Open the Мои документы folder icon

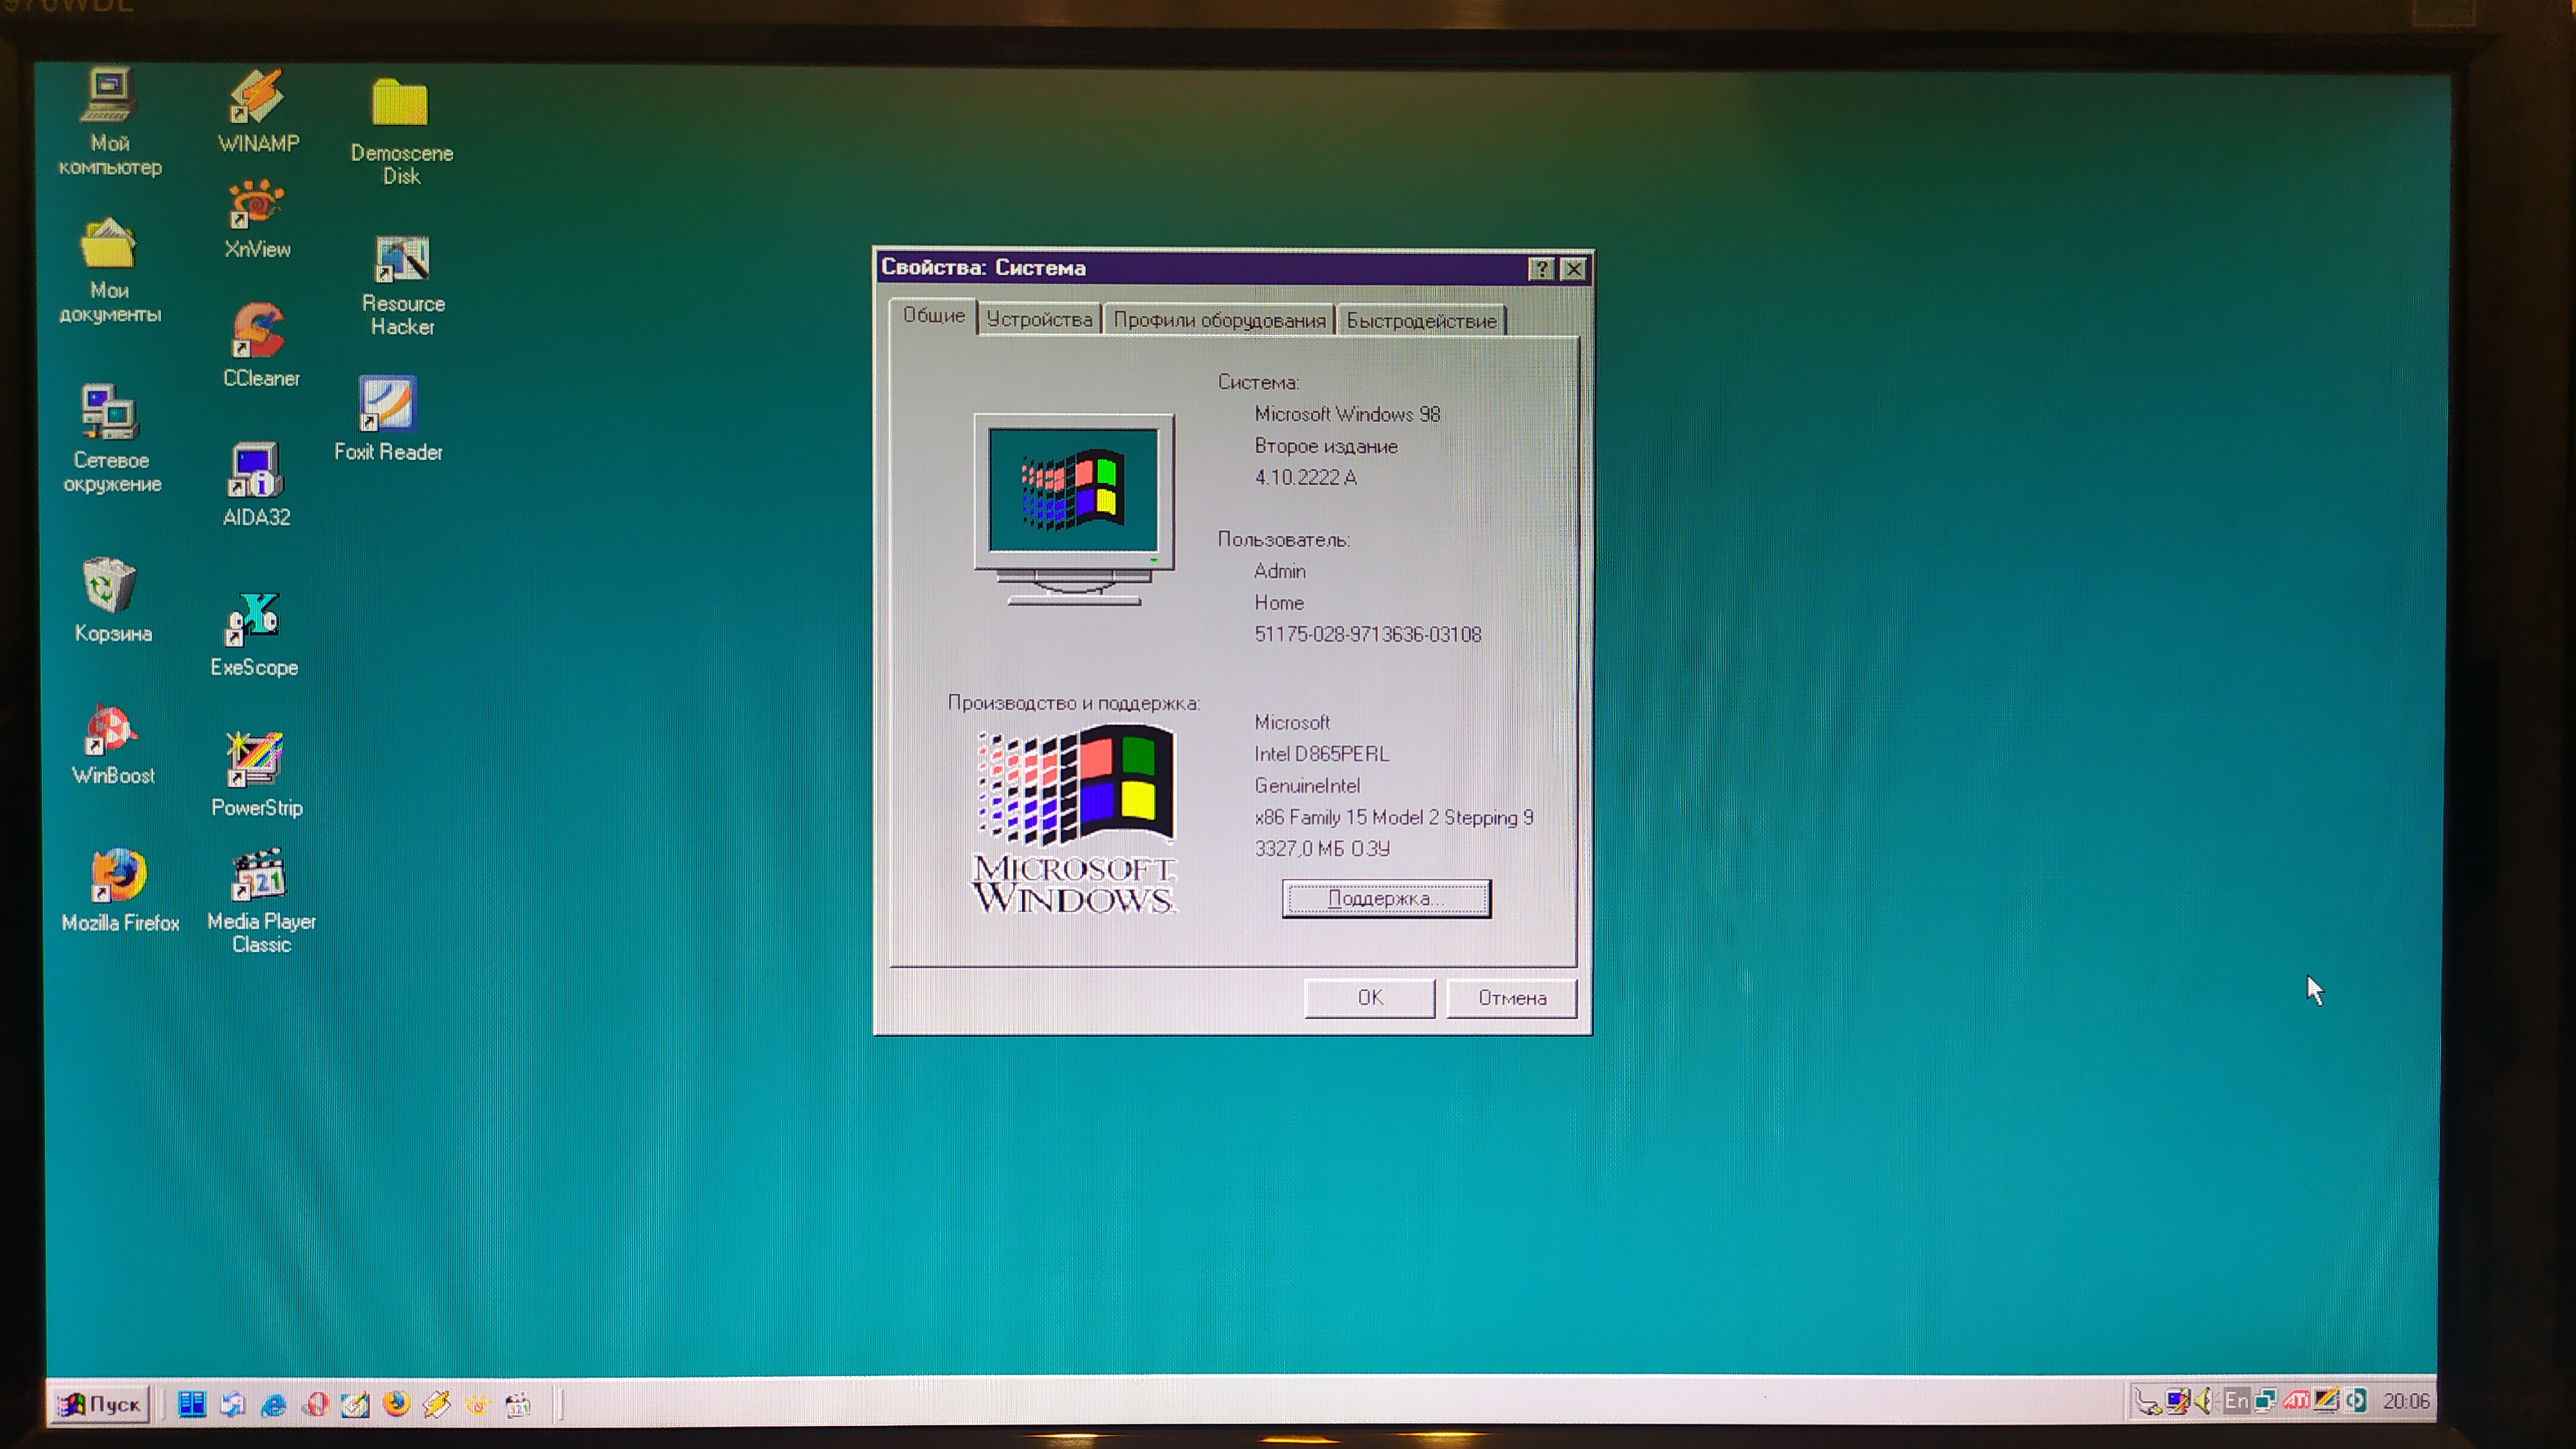[109, 270]
